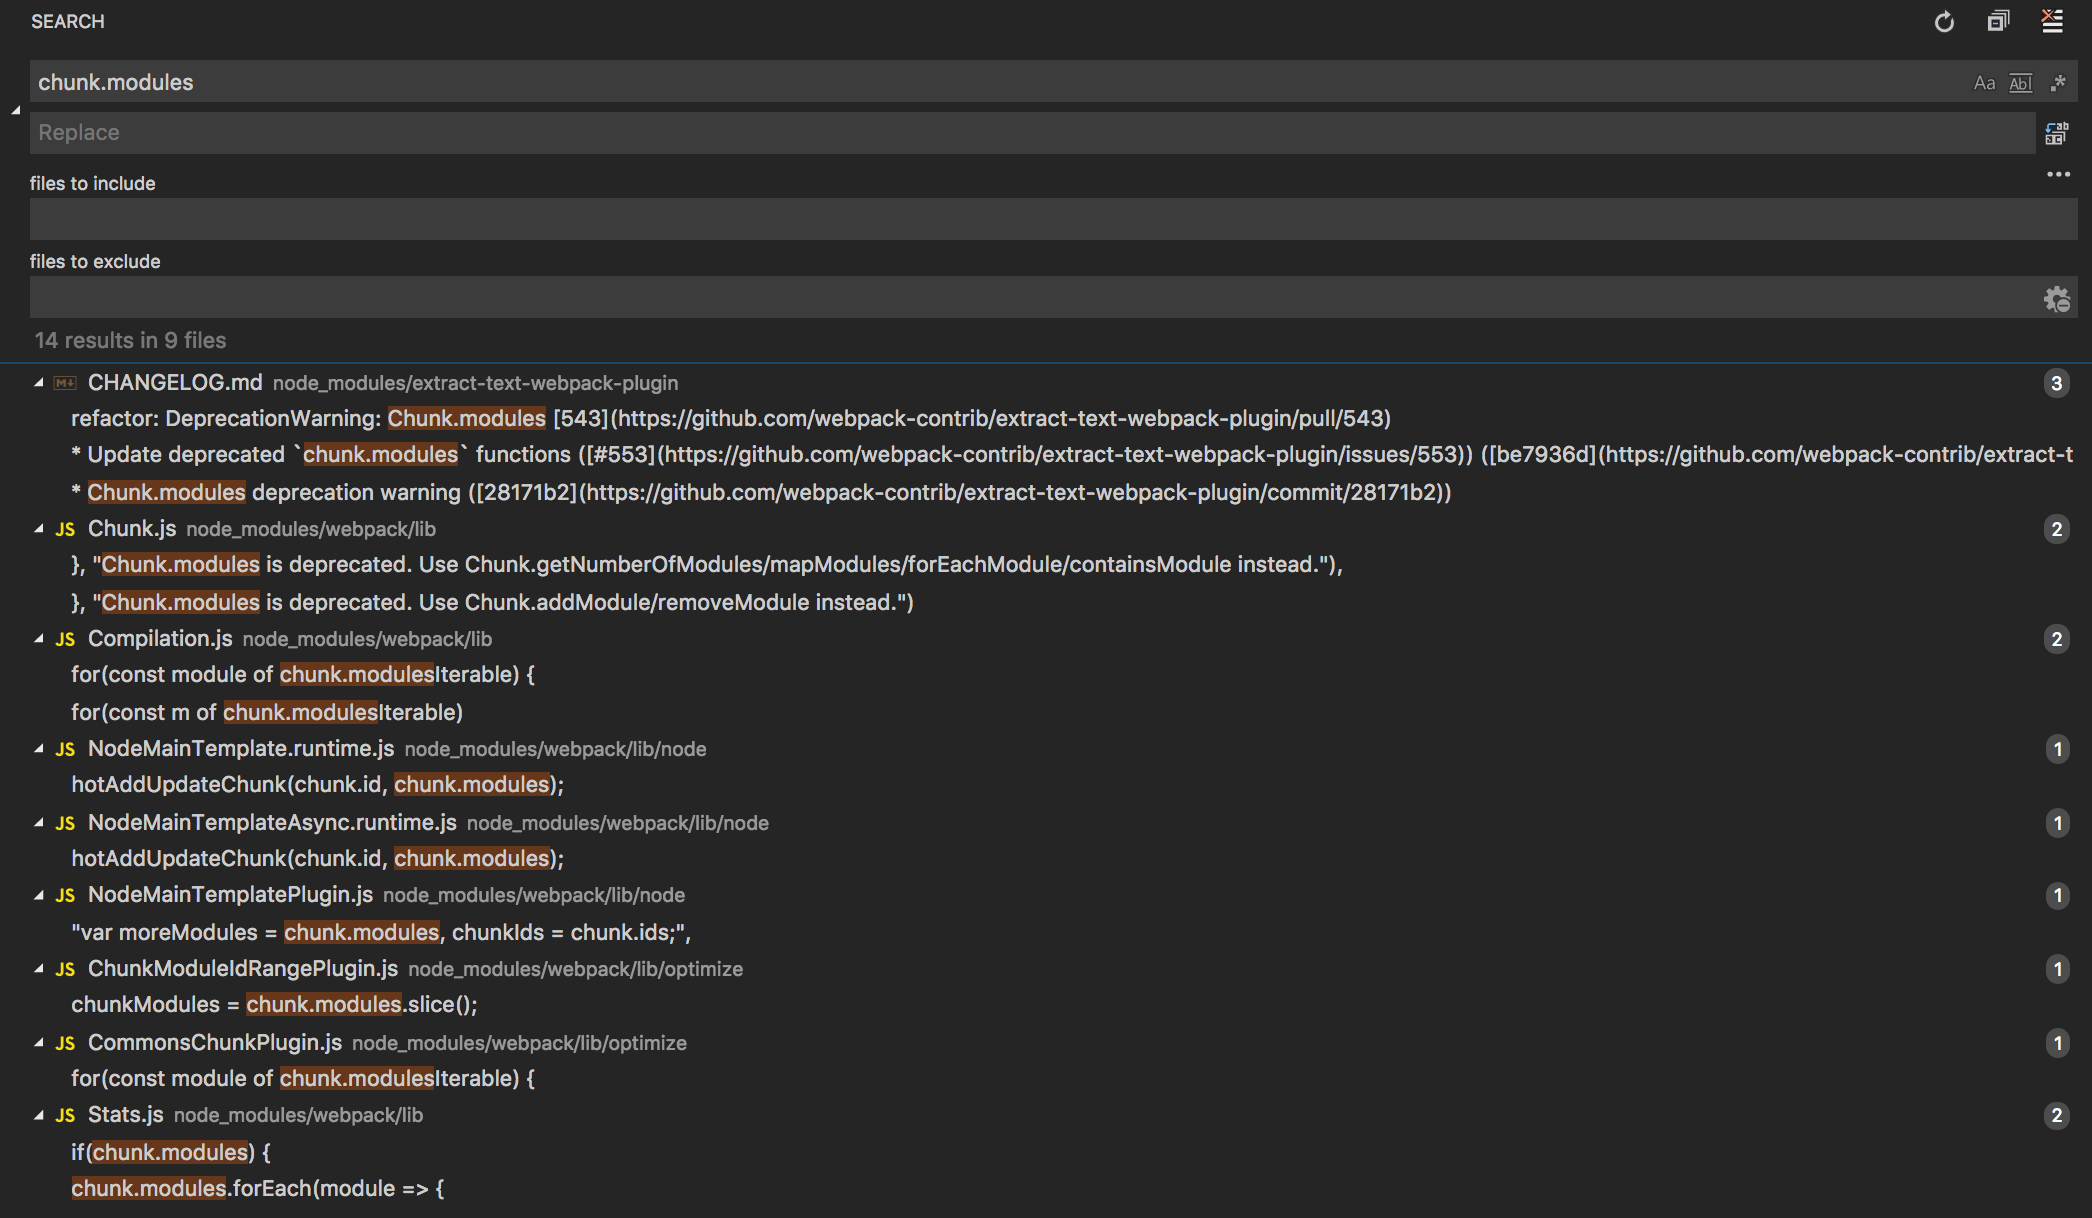
Task: Collapse the Replace field toggle arrow
Action: (16, 109)
